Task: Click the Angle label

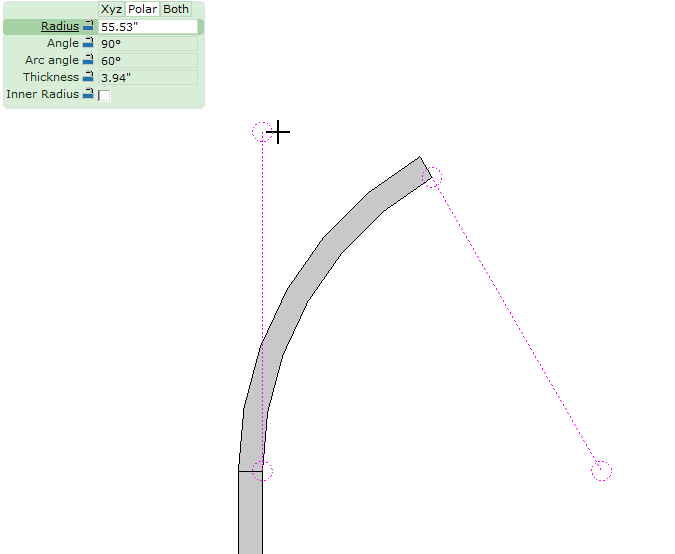Action: pos(63,43)
